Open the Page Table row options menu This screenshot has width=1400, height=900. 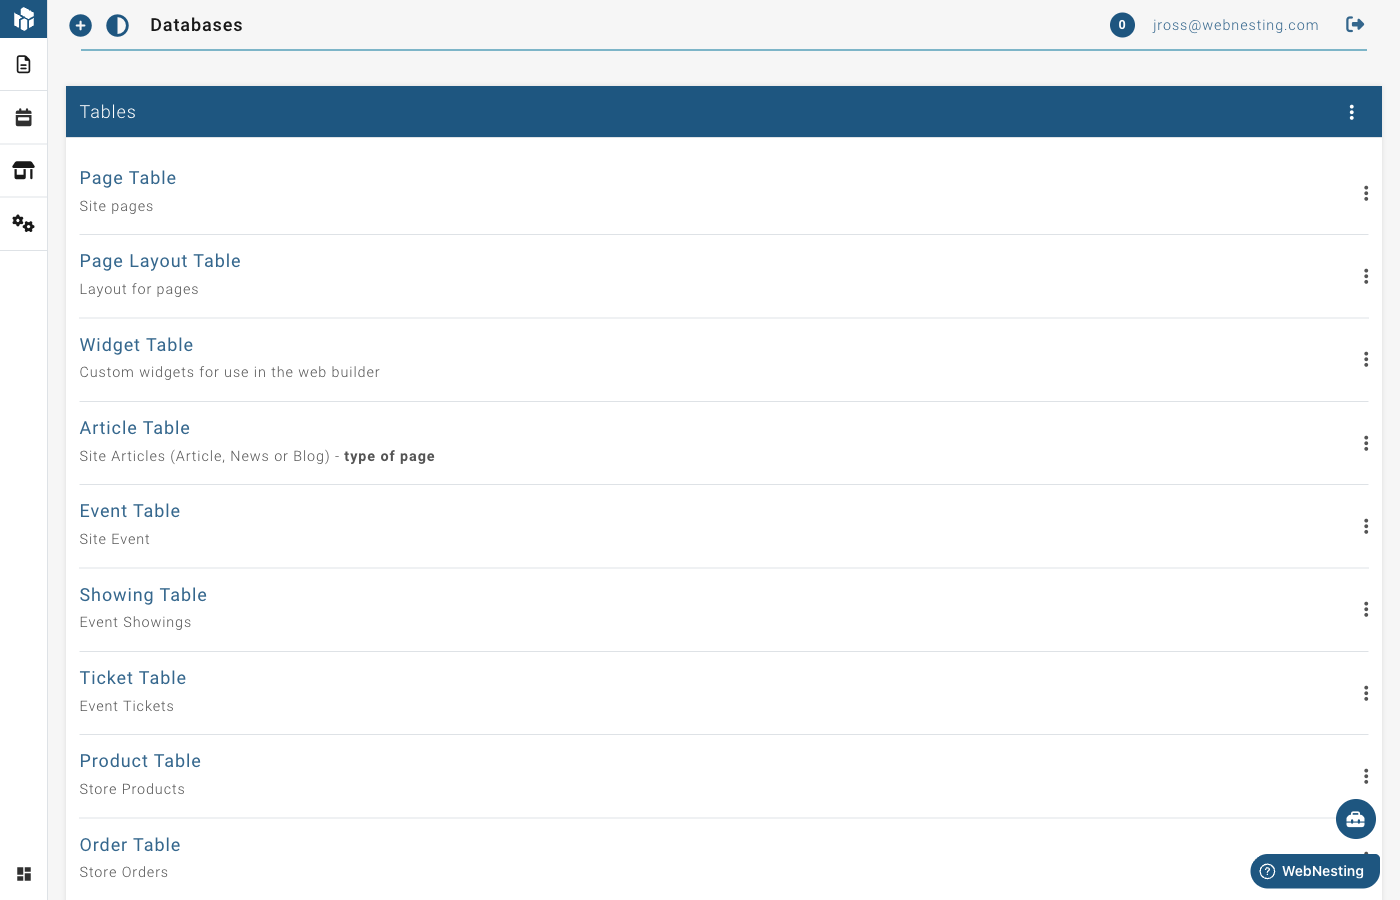(x=1366, y=193)
